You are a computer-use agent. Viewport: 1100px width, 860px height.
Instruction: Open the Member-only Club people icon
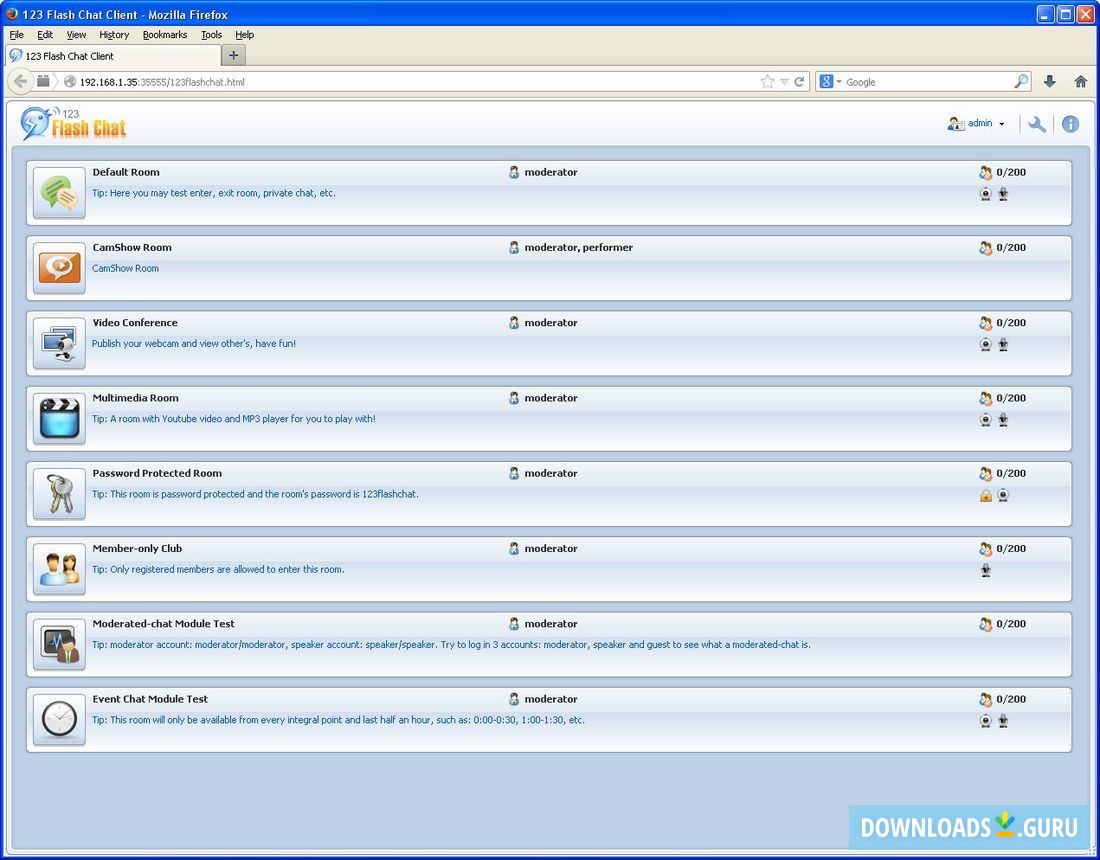point(59,569)
